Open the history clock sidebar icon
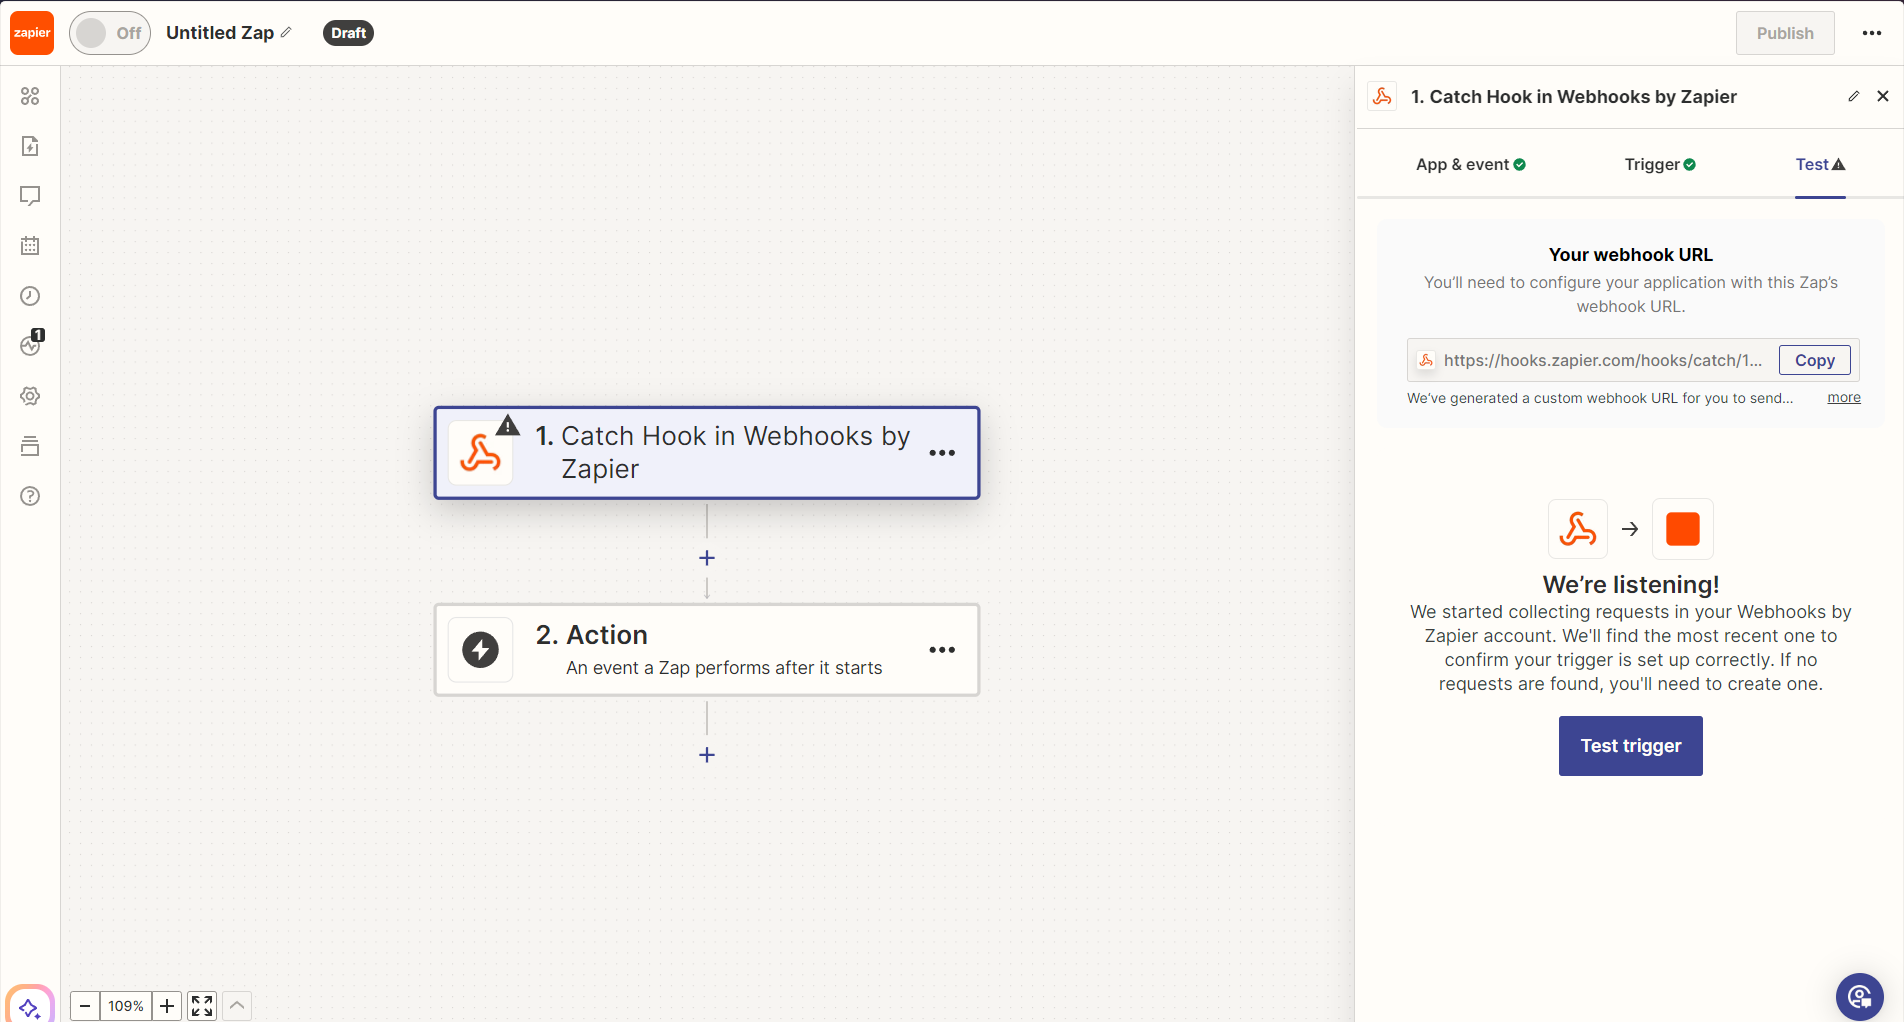Screen dimensions: 1904x1022 (x=30, y=296)
